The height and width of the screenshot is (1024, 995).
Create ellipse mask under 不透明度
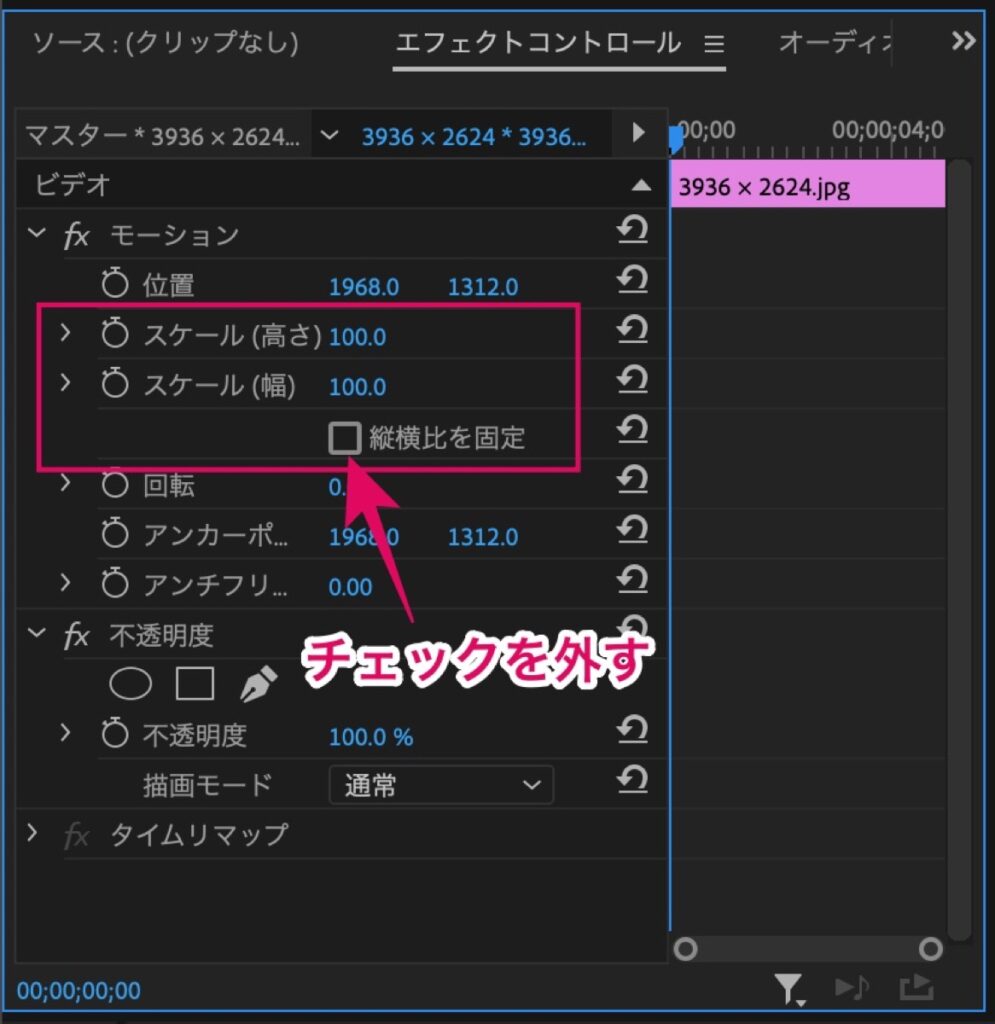(x=131, y=684)
